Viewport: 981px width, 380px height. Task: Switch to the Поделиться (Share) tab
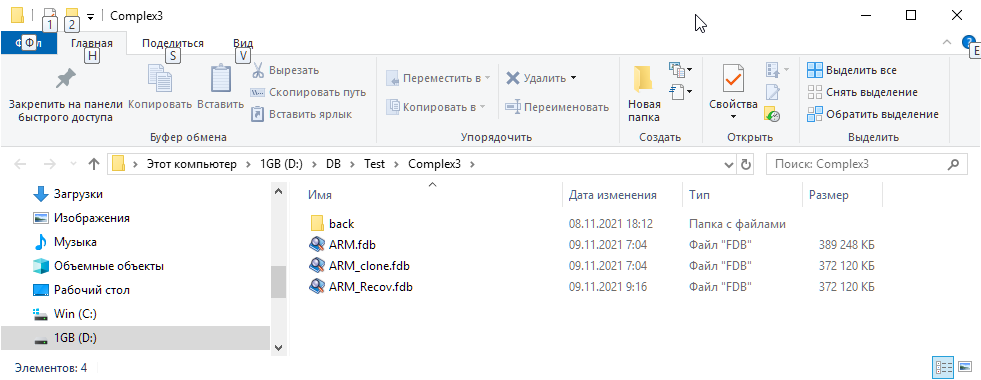[x=173, y=43]
